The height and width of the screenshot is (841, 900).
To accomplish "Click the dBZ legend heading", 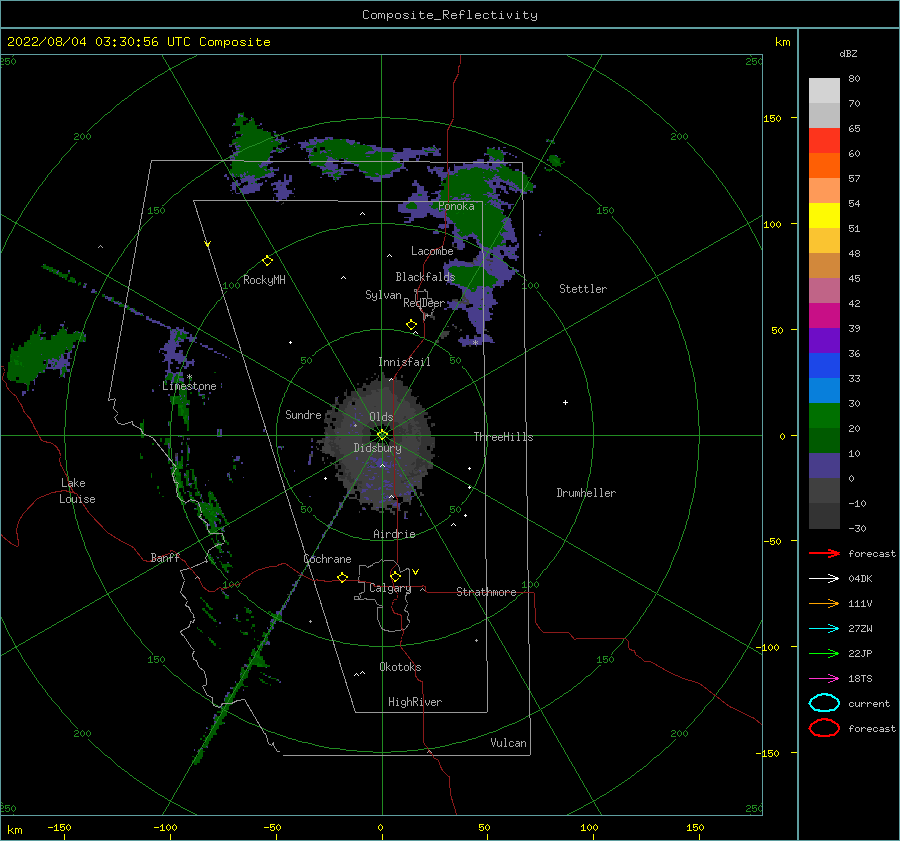I will (x=848, y=53).
